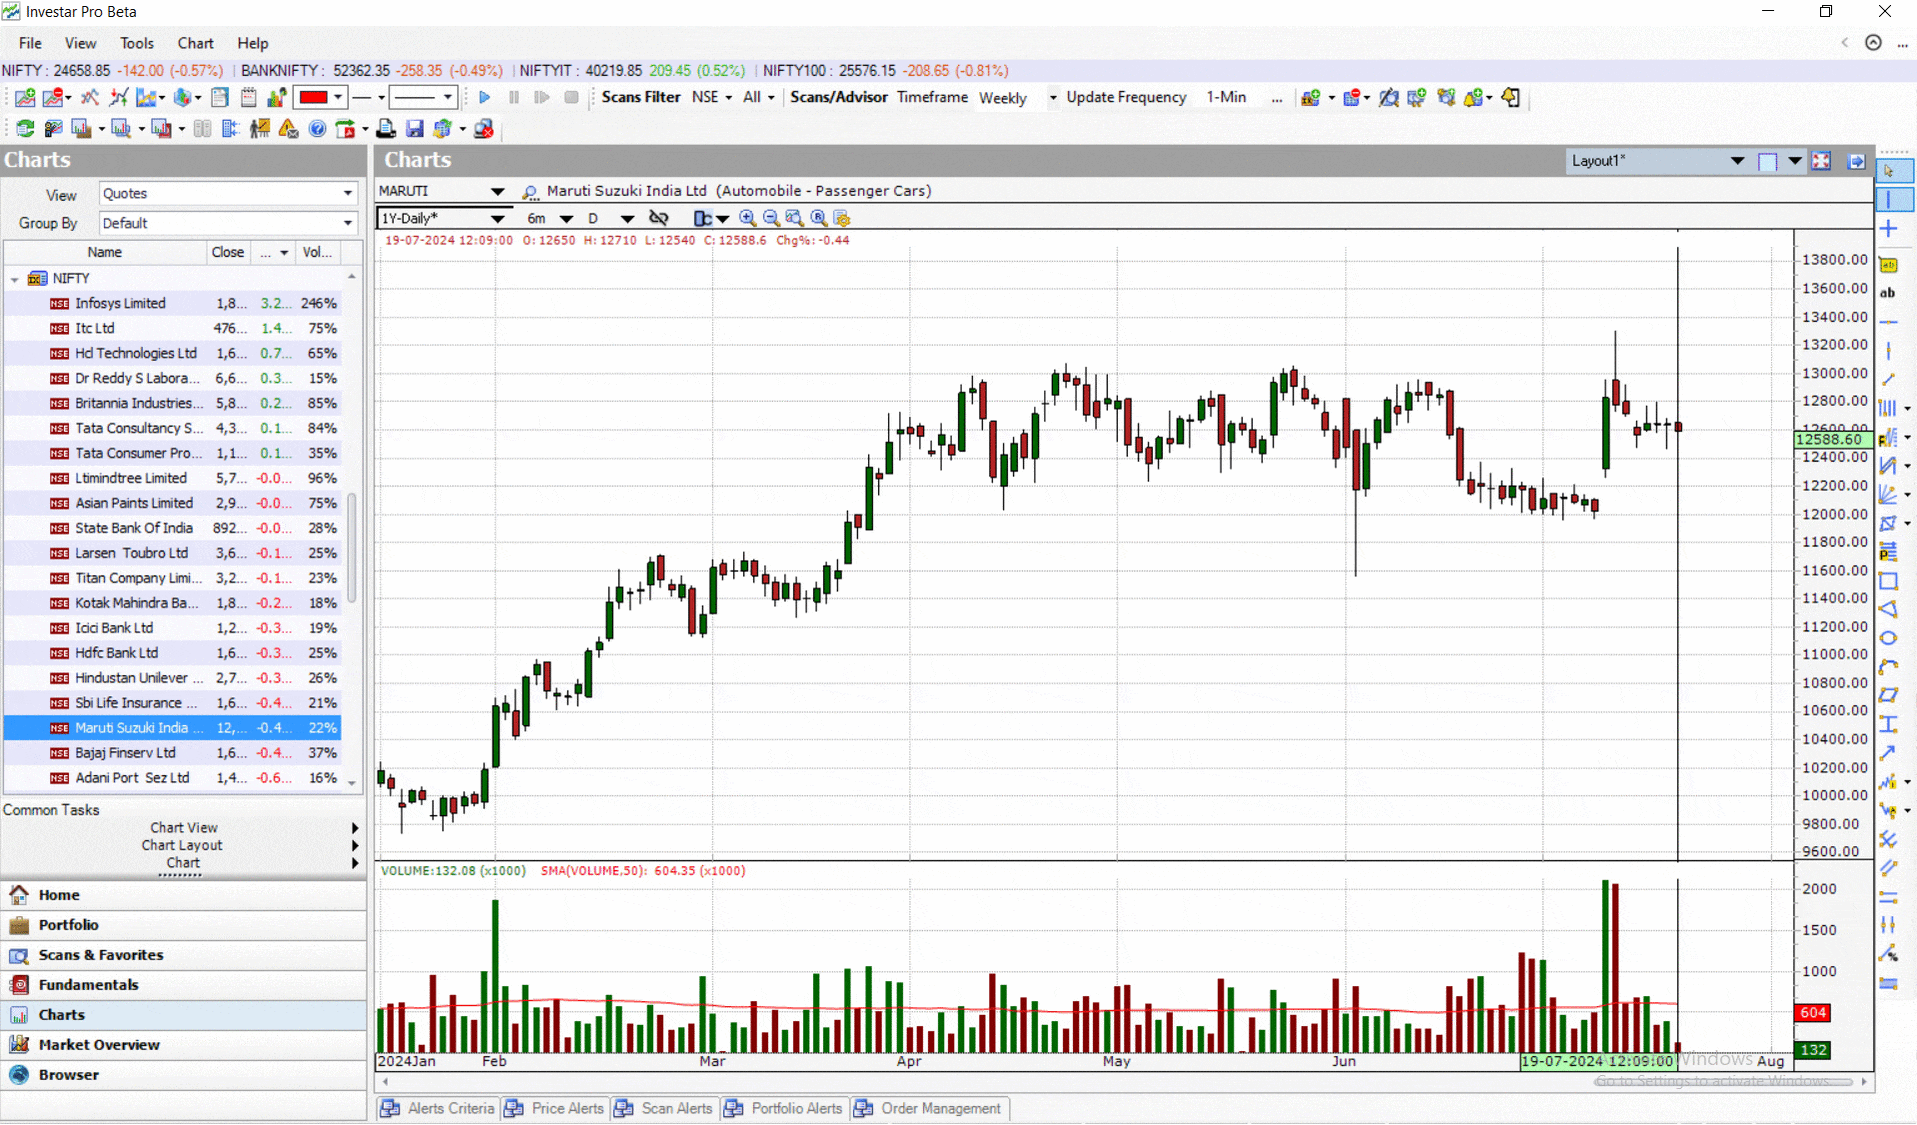Zoom in on the chart
Viewport: 1917px width, 1125px height.
(747, 218)
